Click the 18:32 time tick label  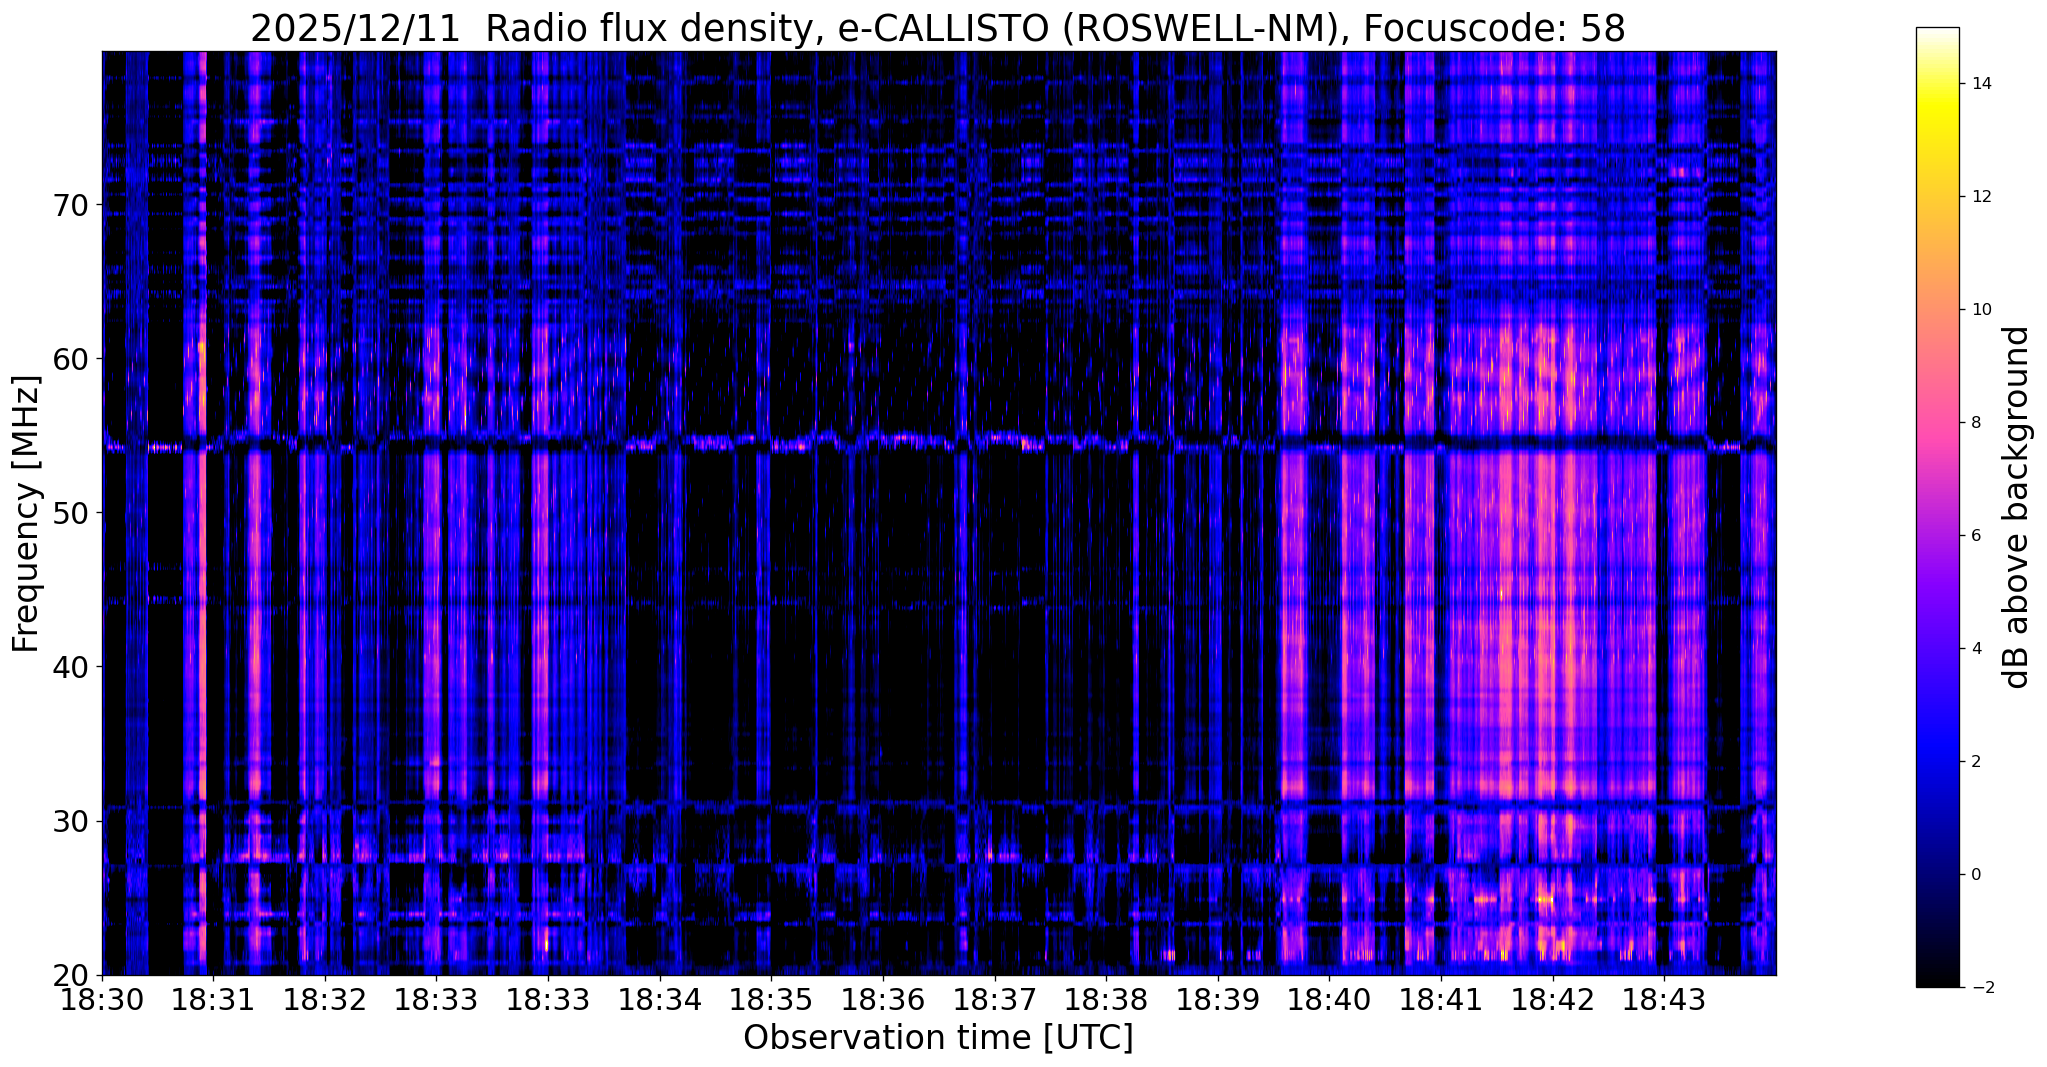coord(325,1000)
